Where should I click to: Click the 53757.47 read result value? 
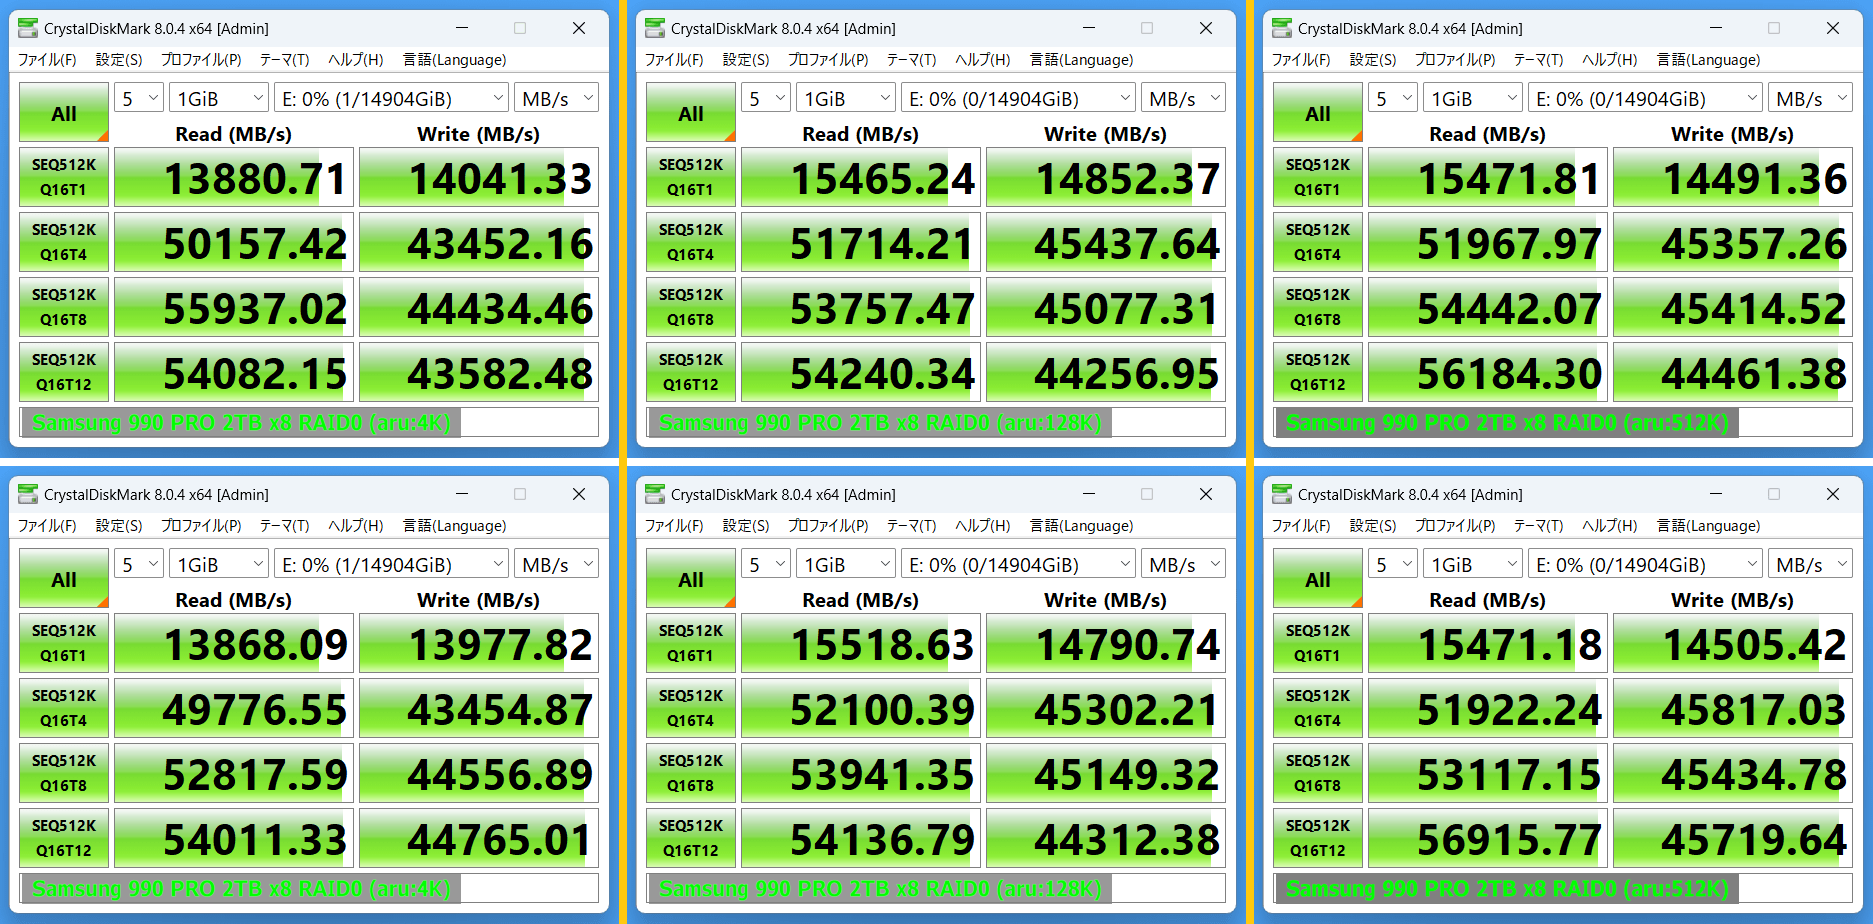tap(861, 307)
